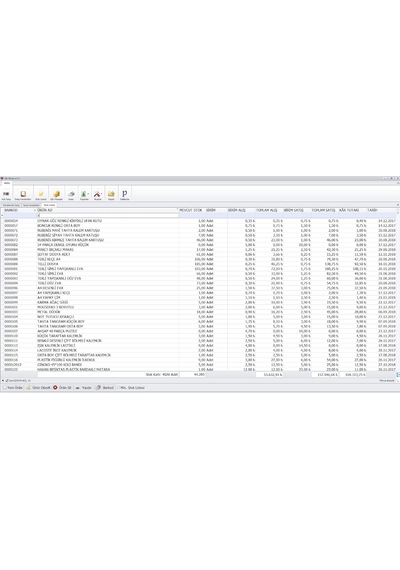The image size is (400, 570).
Task: Select row TELLİ DOSYA
Action: pos(200,264)
